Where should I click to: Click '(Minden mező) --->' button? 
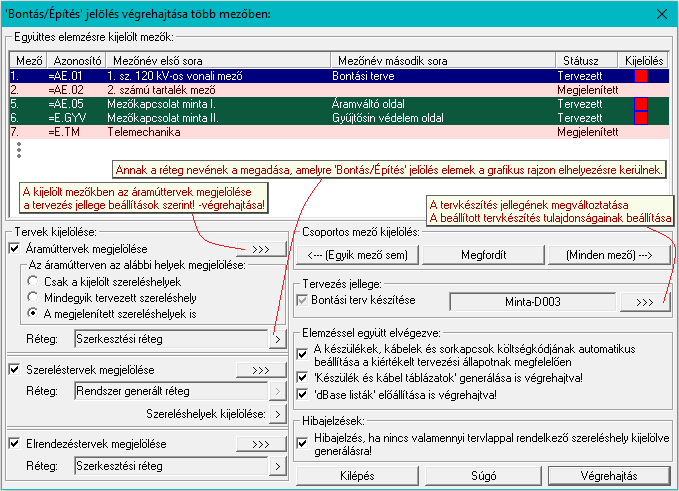pyautogui.click(x=609, y=255)
